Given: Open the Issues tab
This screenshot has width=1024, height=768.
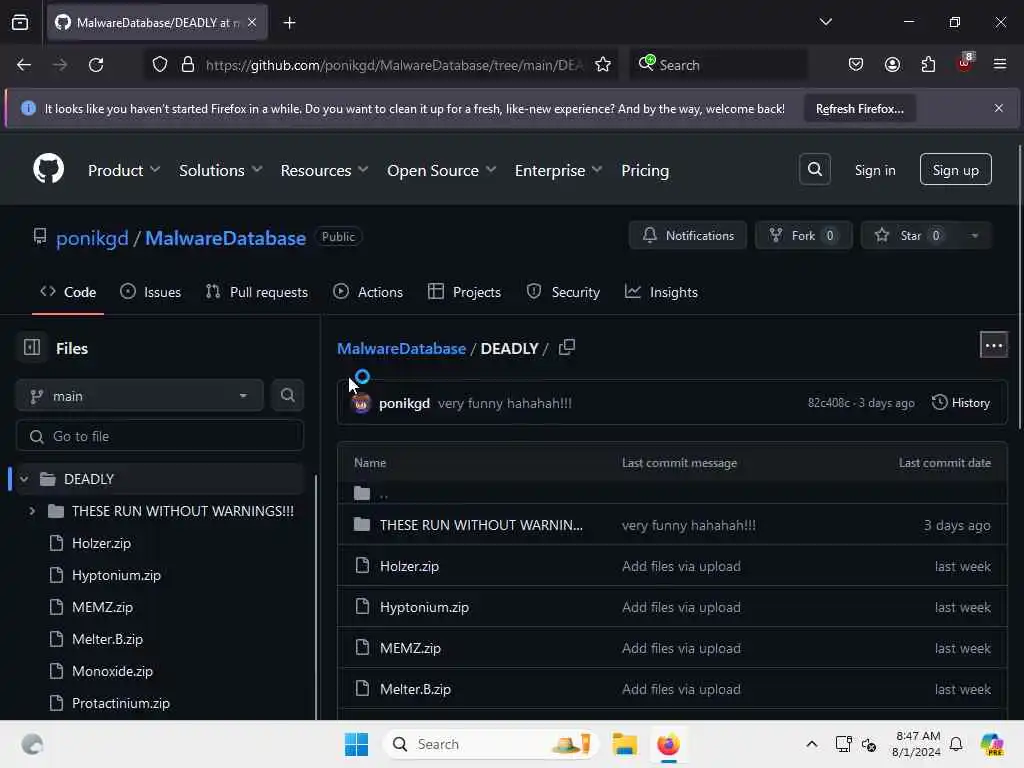Looking at the screenshot, I should (151, 293).
